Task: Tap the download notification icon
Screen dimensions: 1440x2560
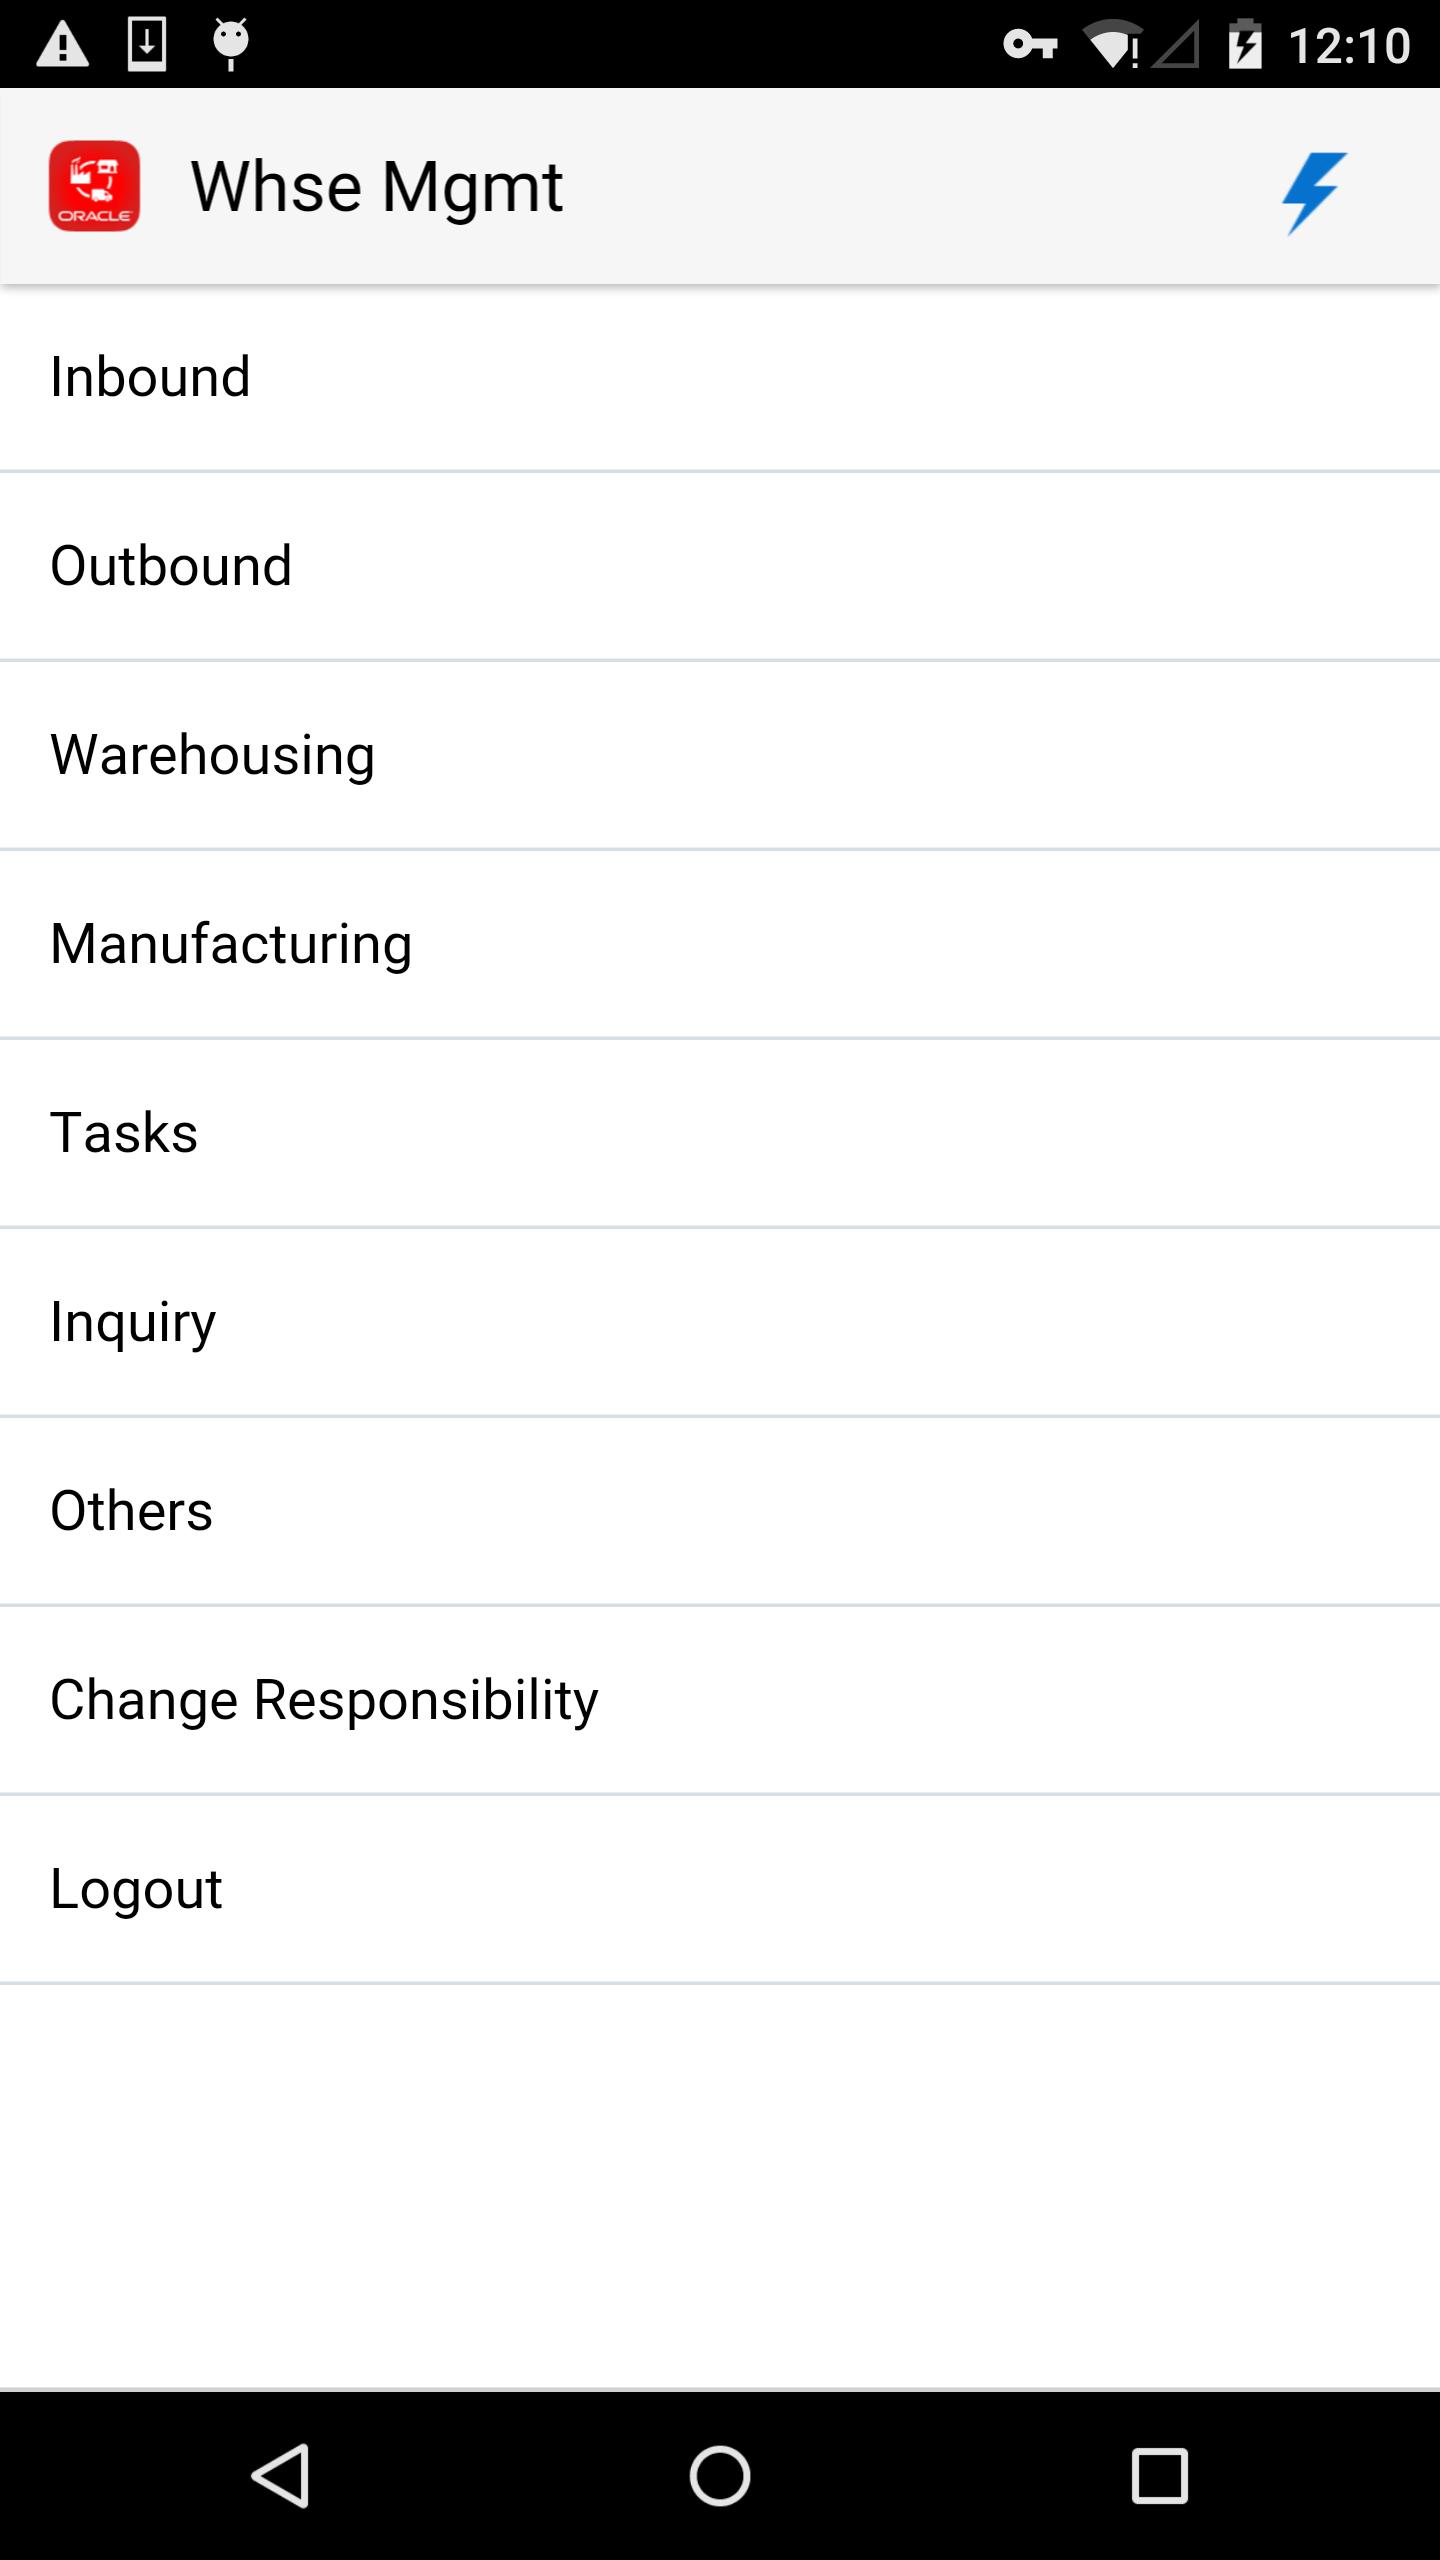Action: coord(147,44)
